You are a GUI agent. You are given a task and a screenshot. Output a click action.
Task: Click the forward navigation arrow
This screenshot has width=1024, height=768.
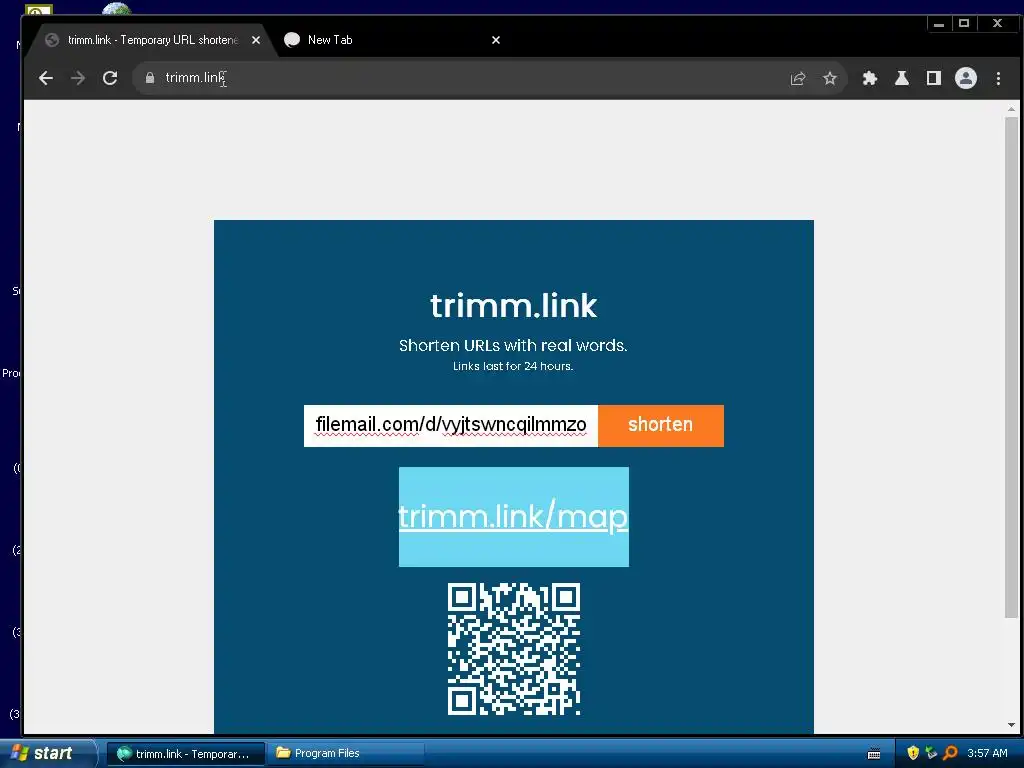tap(78, 78)
